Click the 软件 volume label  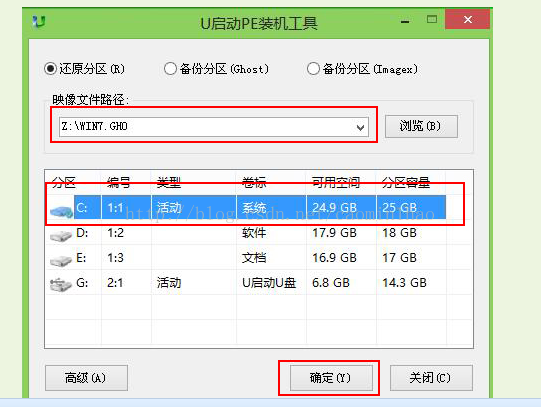tap(254, 233)
